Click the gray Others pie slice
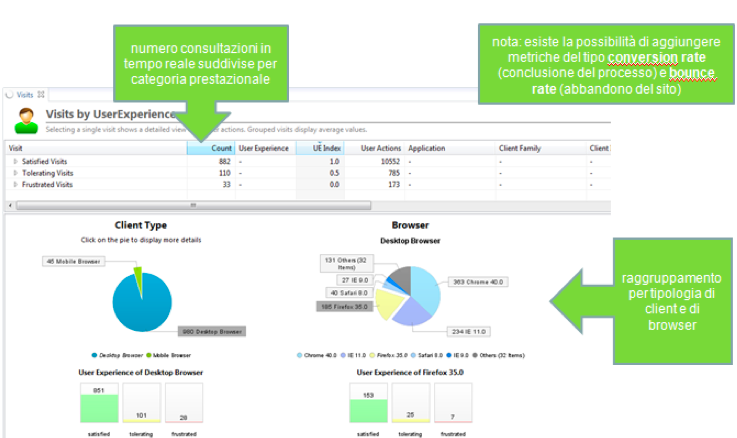This screenshot has width=737, height=438. coord(402,278)
